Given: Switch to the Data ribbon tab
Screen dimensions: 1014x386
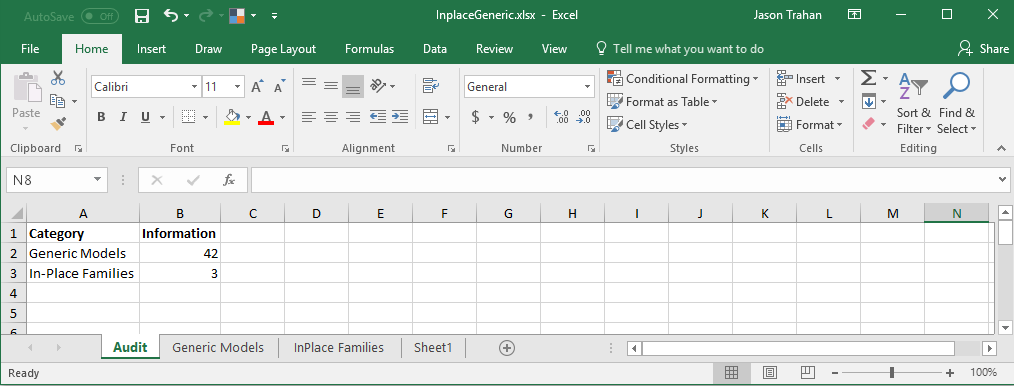Looking at the screenshot, I should click(x=435, y=48).
